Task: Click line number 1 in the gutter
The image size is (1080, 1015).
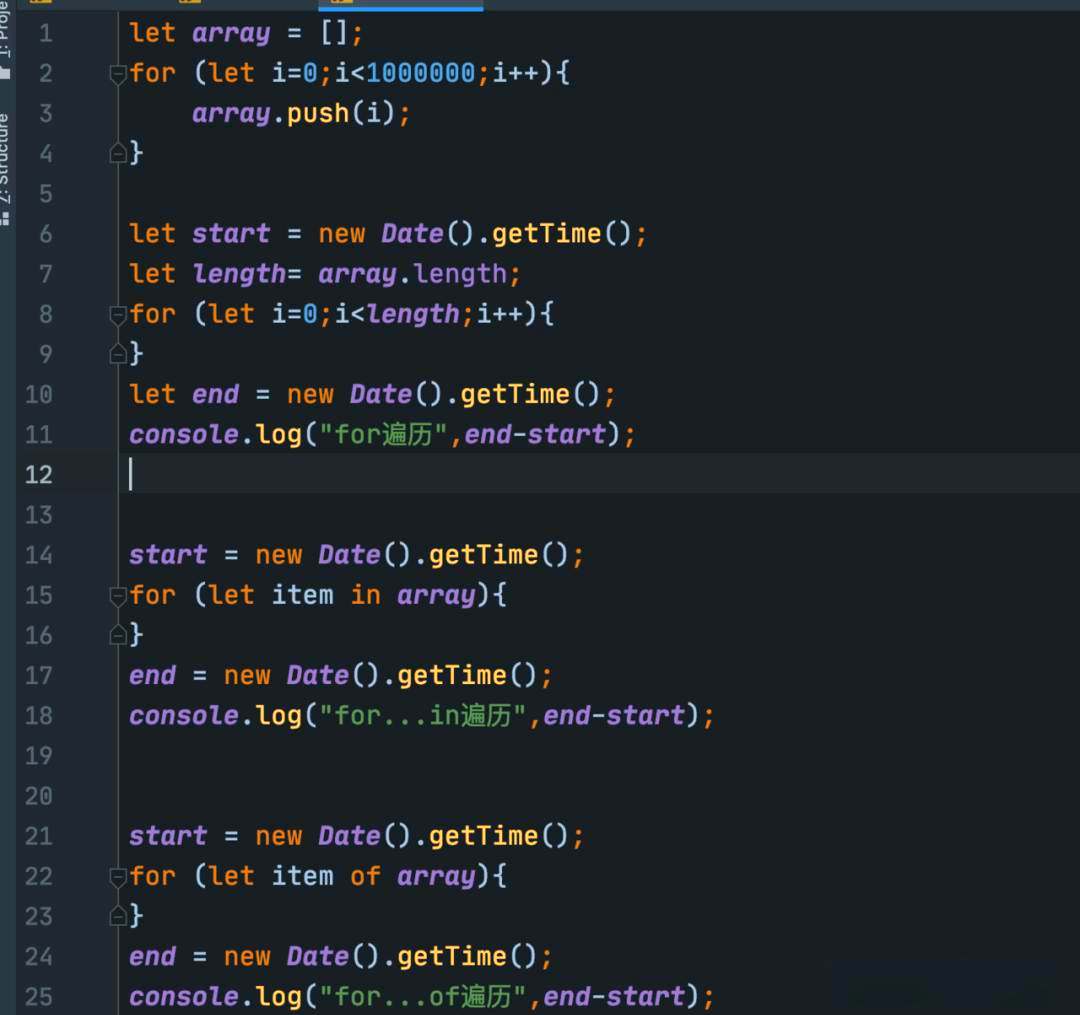Action: tap(45, 33)
